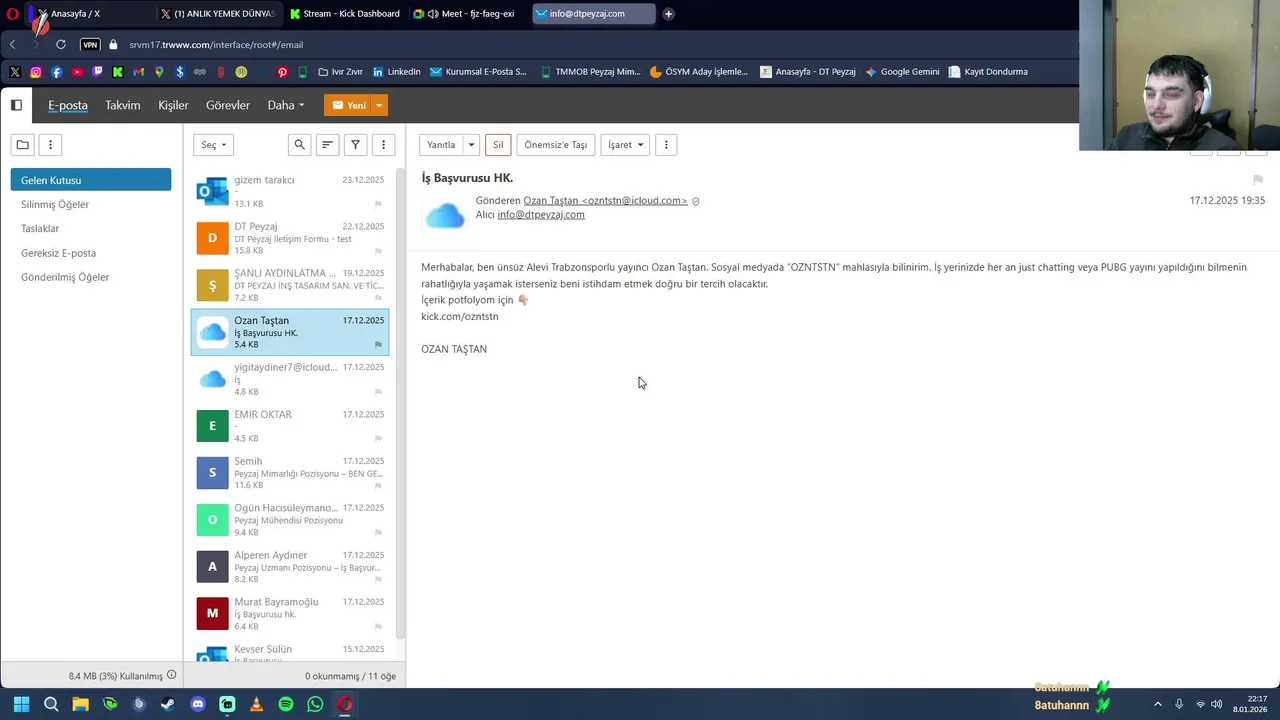Open the LinkedIn bookmark

[x=396, y=72]
